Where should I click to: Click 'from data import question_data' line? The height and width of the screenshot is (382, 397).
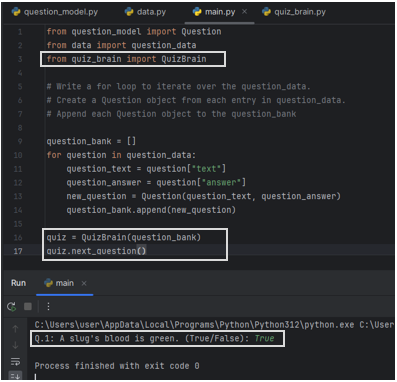click(x=121, y=45)
